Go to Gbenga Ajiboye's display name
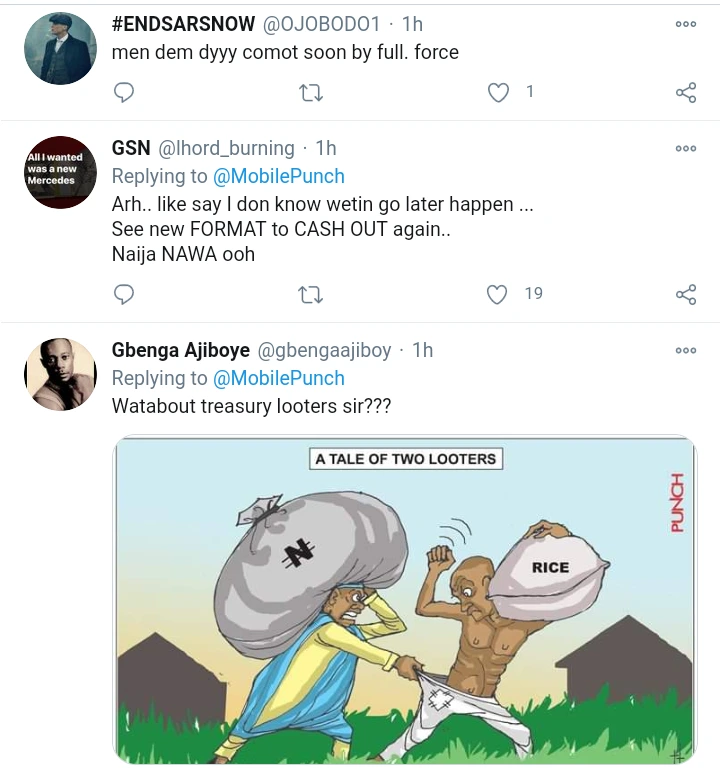720x769 pixels. (180, 350)
